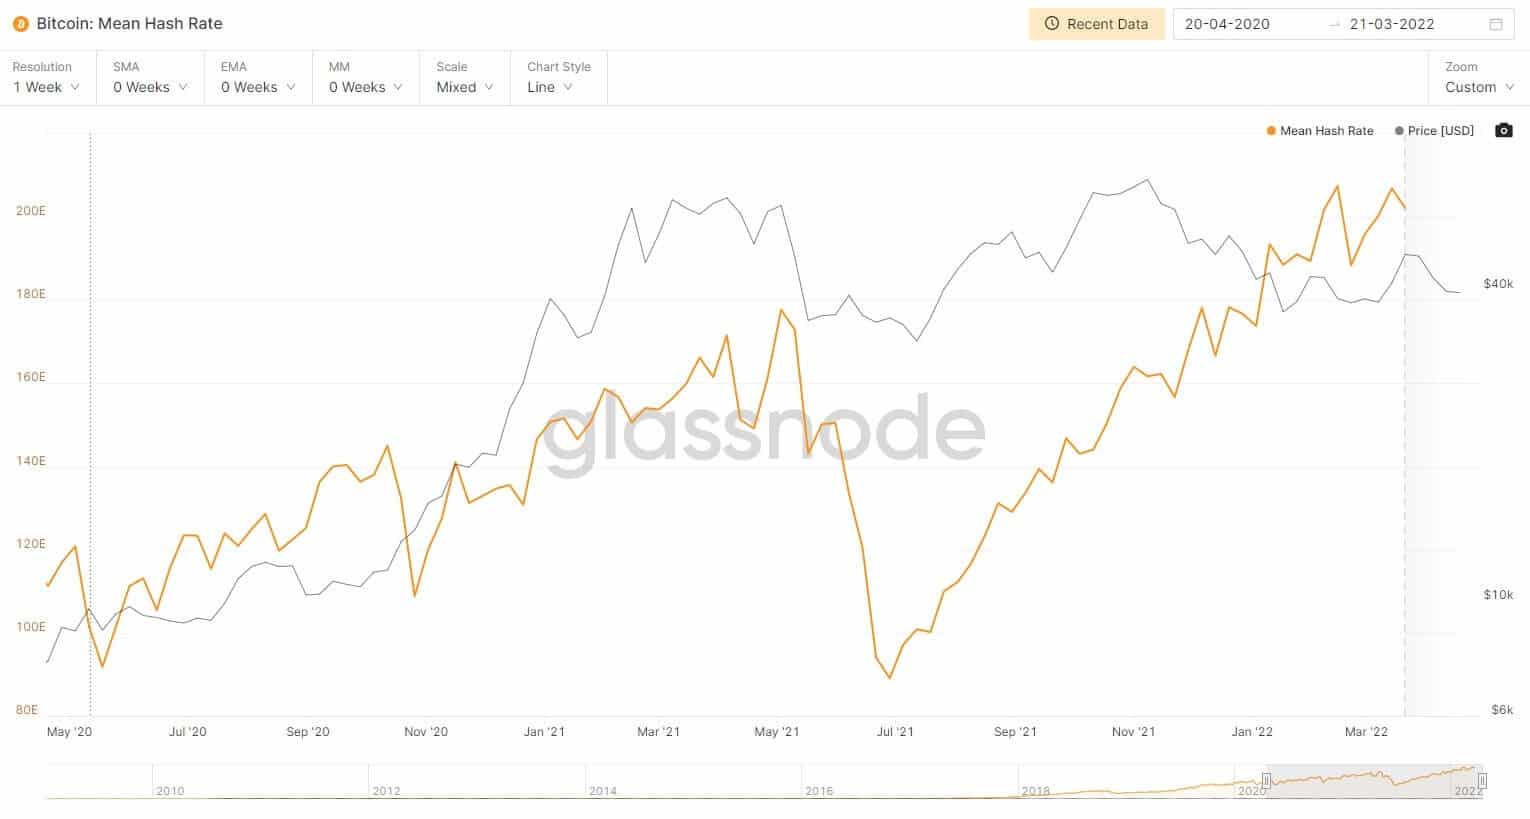Viewport: 1530px width, 819px height.
Task: Open the SMA 0 Weeks dropdown
Action: click(150, 78)
